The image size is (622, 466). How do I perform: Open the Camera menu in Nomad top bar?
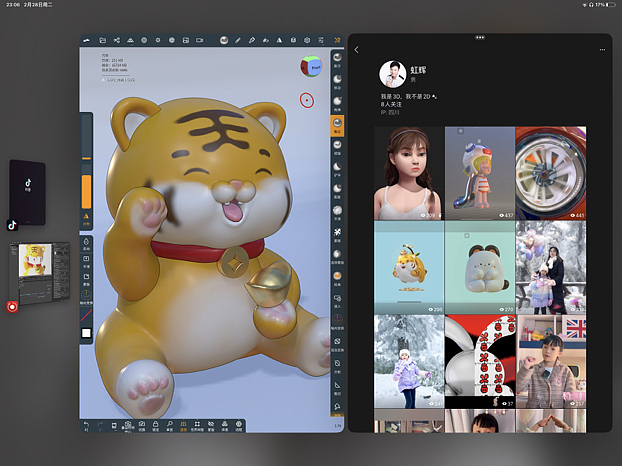click(x=200, y=40)
